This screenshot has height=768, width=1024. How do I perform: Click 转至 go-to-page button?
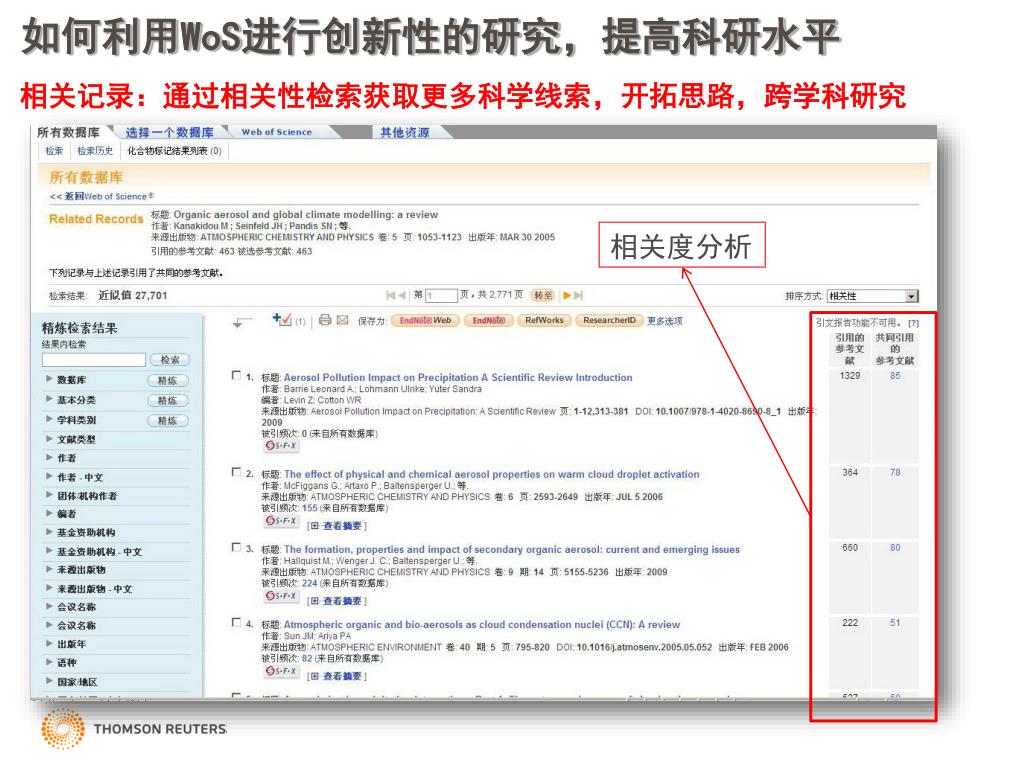pos(543,295)
